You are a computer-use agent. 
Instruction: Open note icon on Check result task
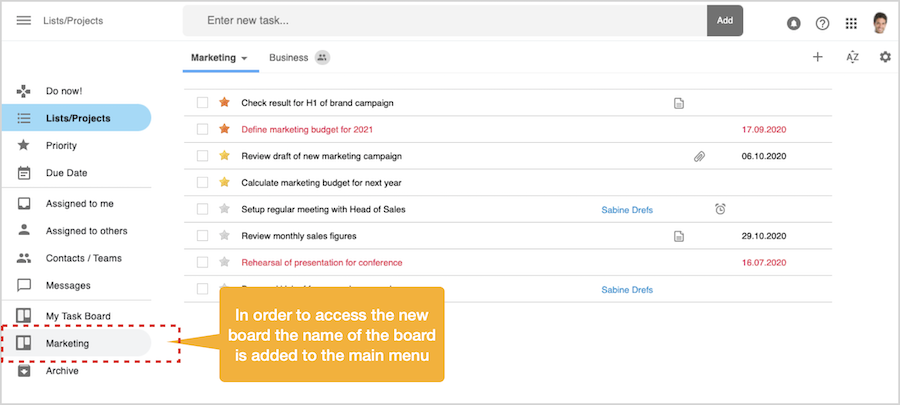click(678, 103)
